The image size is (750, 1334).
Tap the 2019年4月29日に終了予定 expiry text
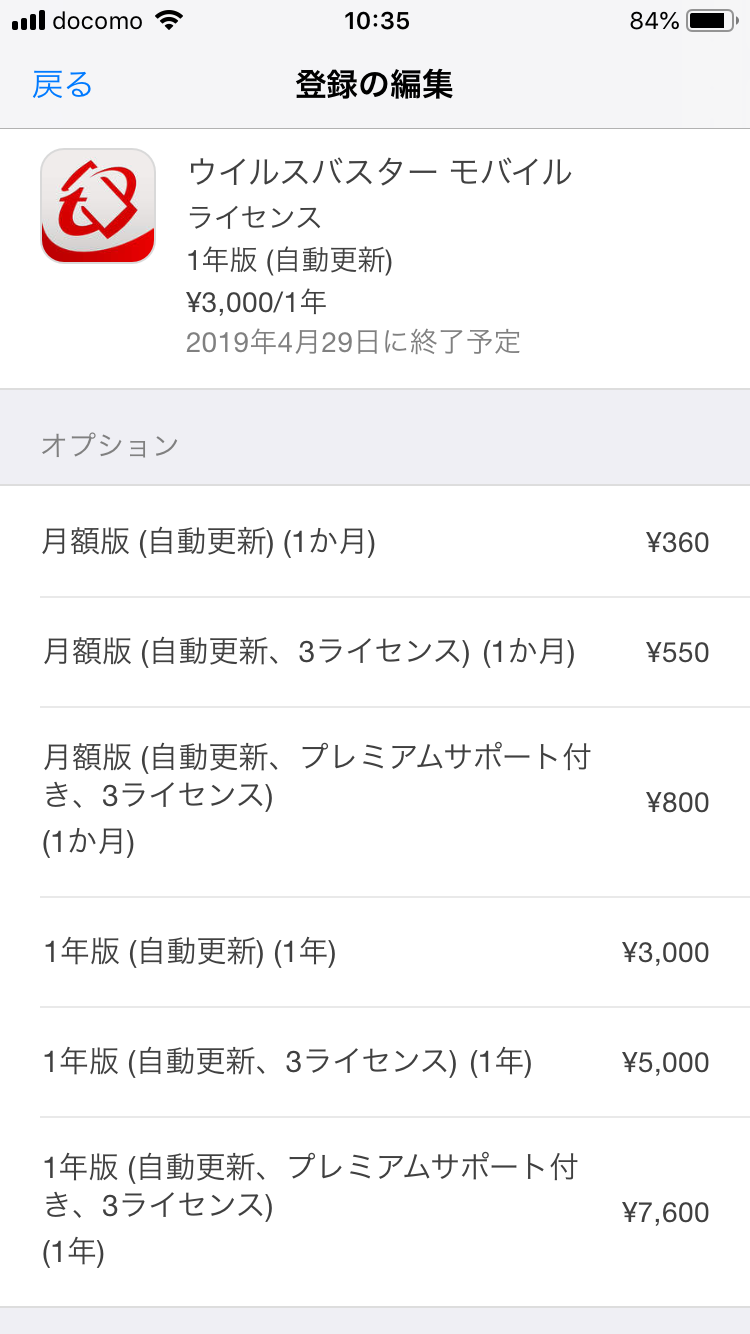pos(353,342)
